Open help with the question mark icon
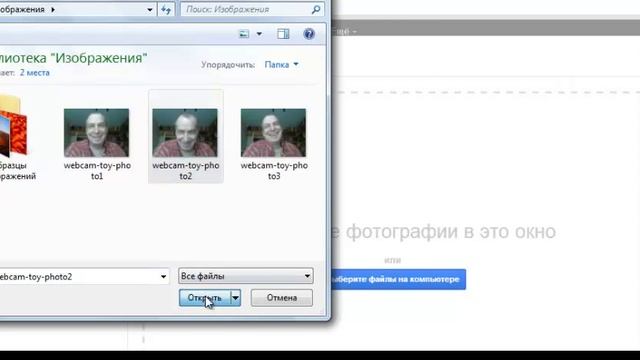Viewport: 640px width, 360px height. (x=309, y=34)
